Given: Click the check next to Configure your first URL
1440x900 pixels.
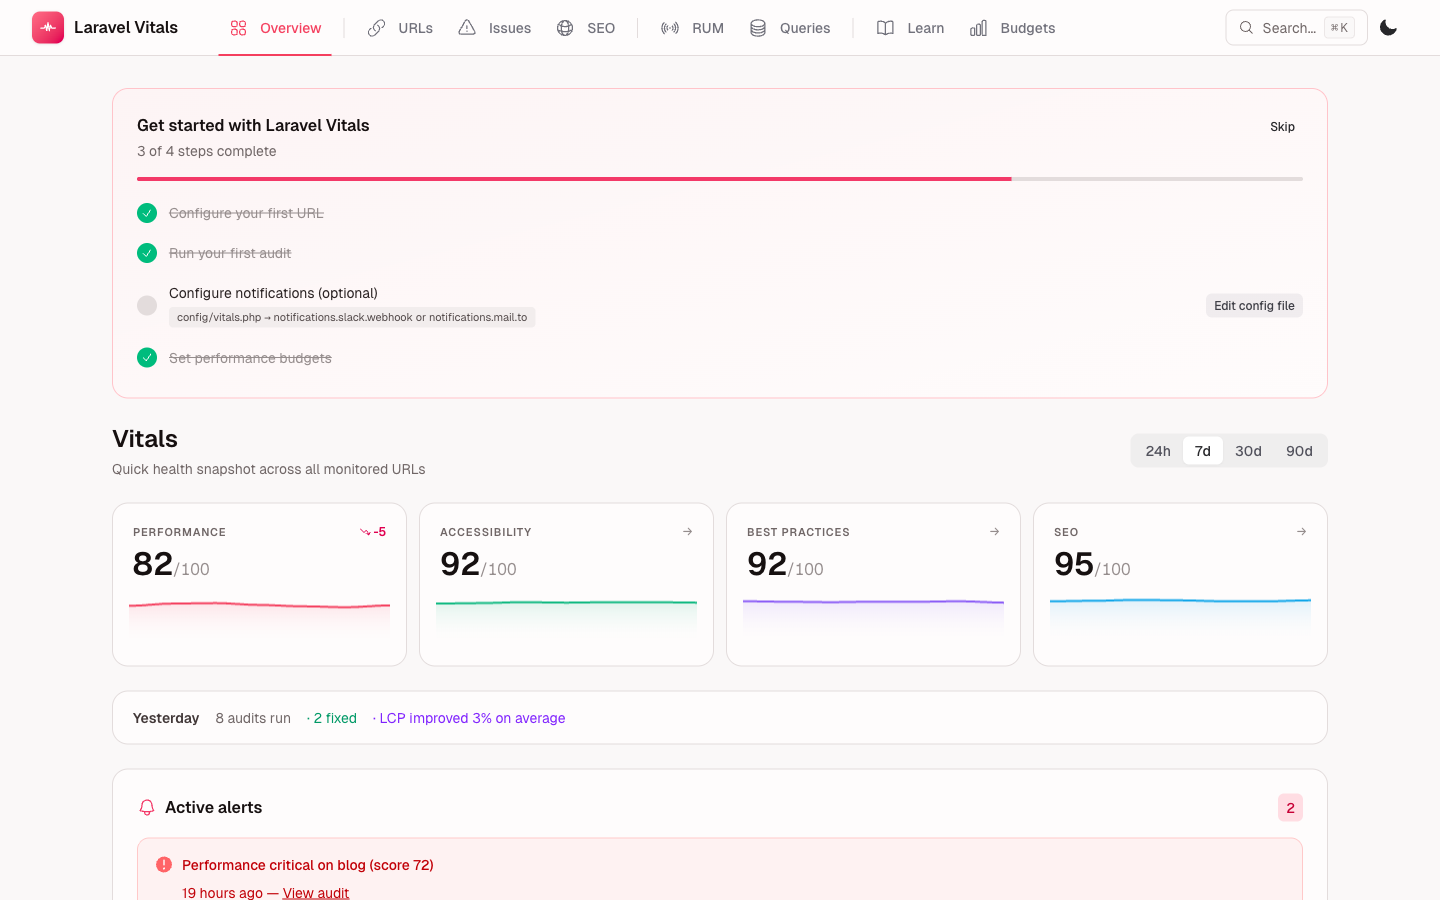Looking at the screenshot, I should (147, 213).
